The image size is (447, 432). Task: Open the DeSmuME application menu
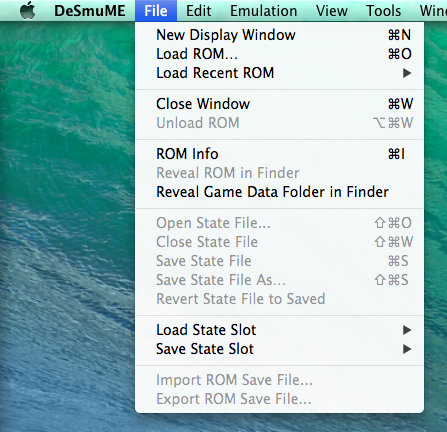[90, 11]
